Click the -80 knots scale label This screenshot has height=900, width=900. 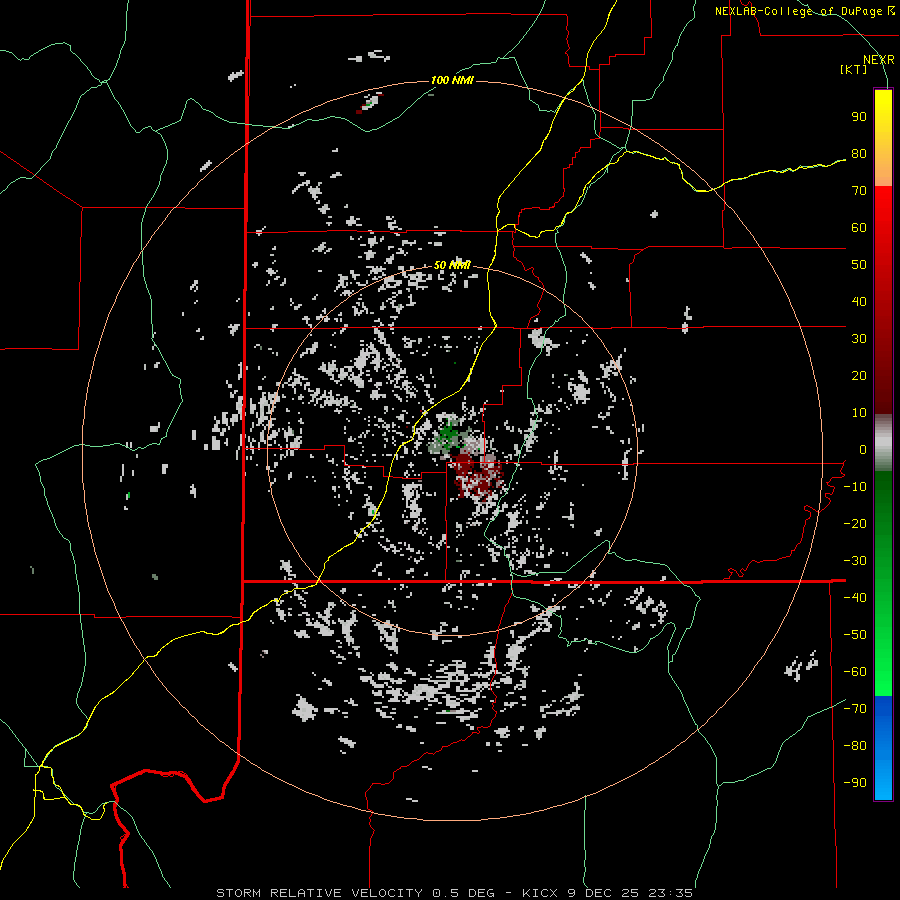point(855,746)
